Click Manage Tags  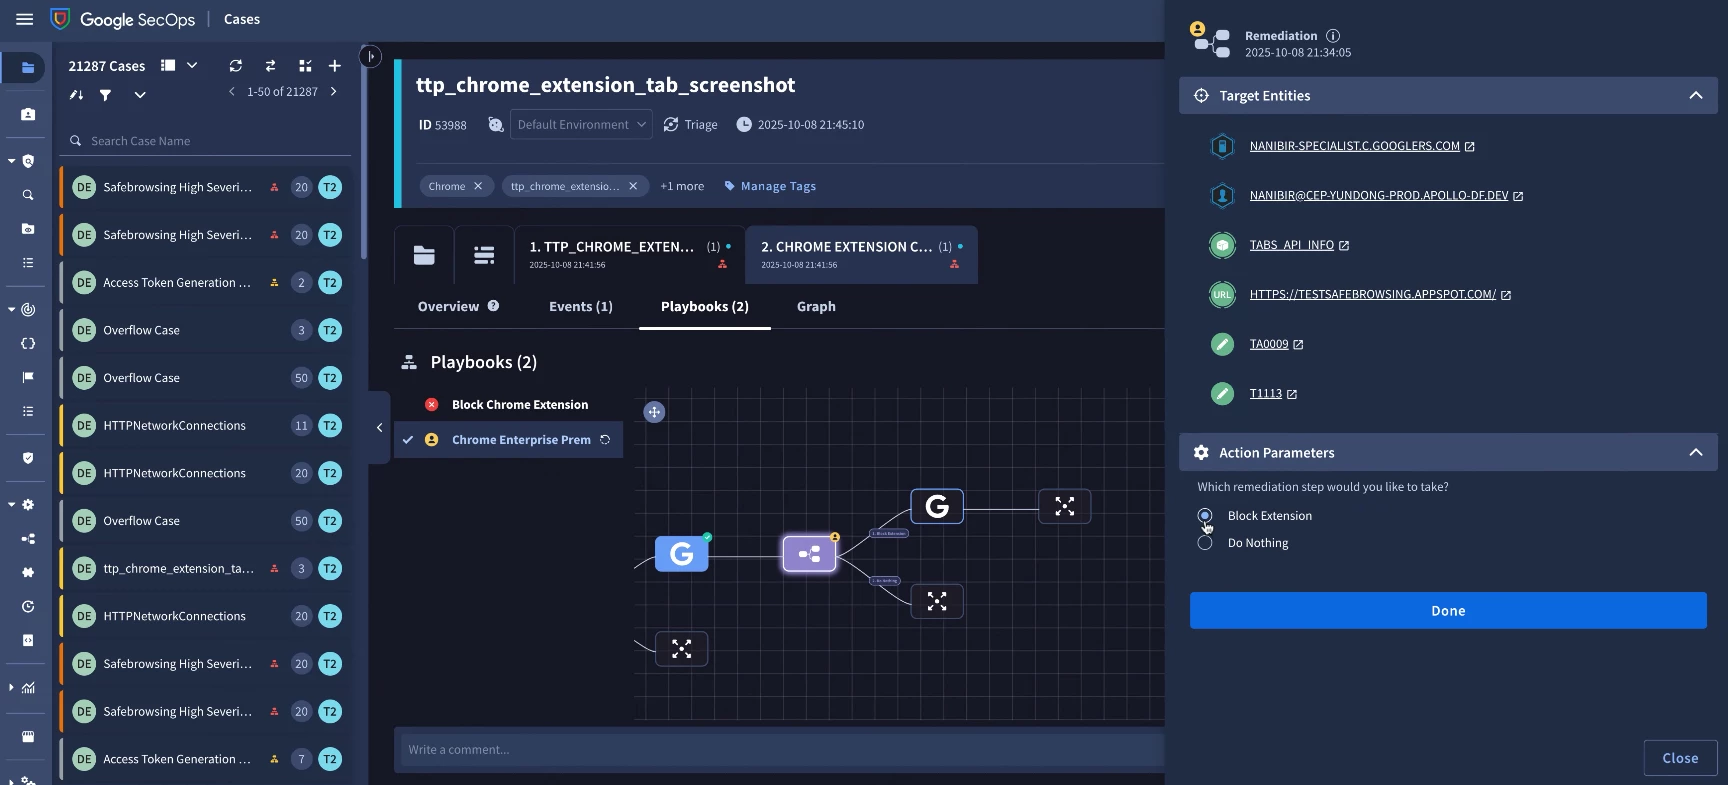(x=770, y=186)
